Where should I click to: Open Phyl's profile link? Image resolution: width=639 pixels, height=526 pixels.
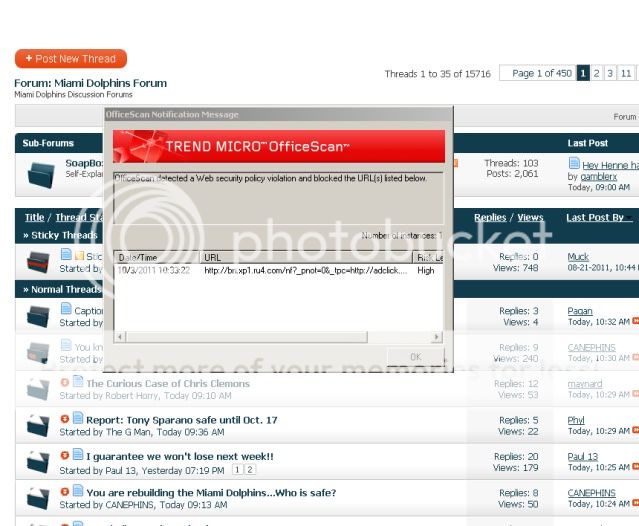576,420
